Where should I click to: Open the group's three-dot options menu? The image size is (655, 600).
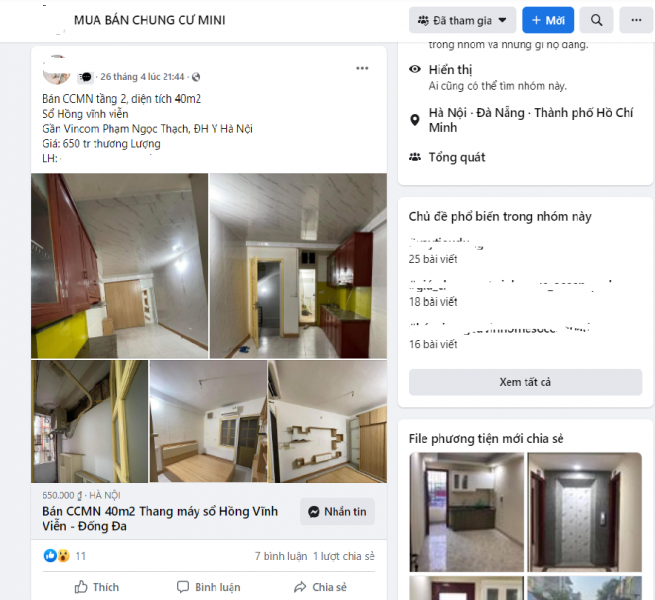pyautogui.click(x=636, y=20)
